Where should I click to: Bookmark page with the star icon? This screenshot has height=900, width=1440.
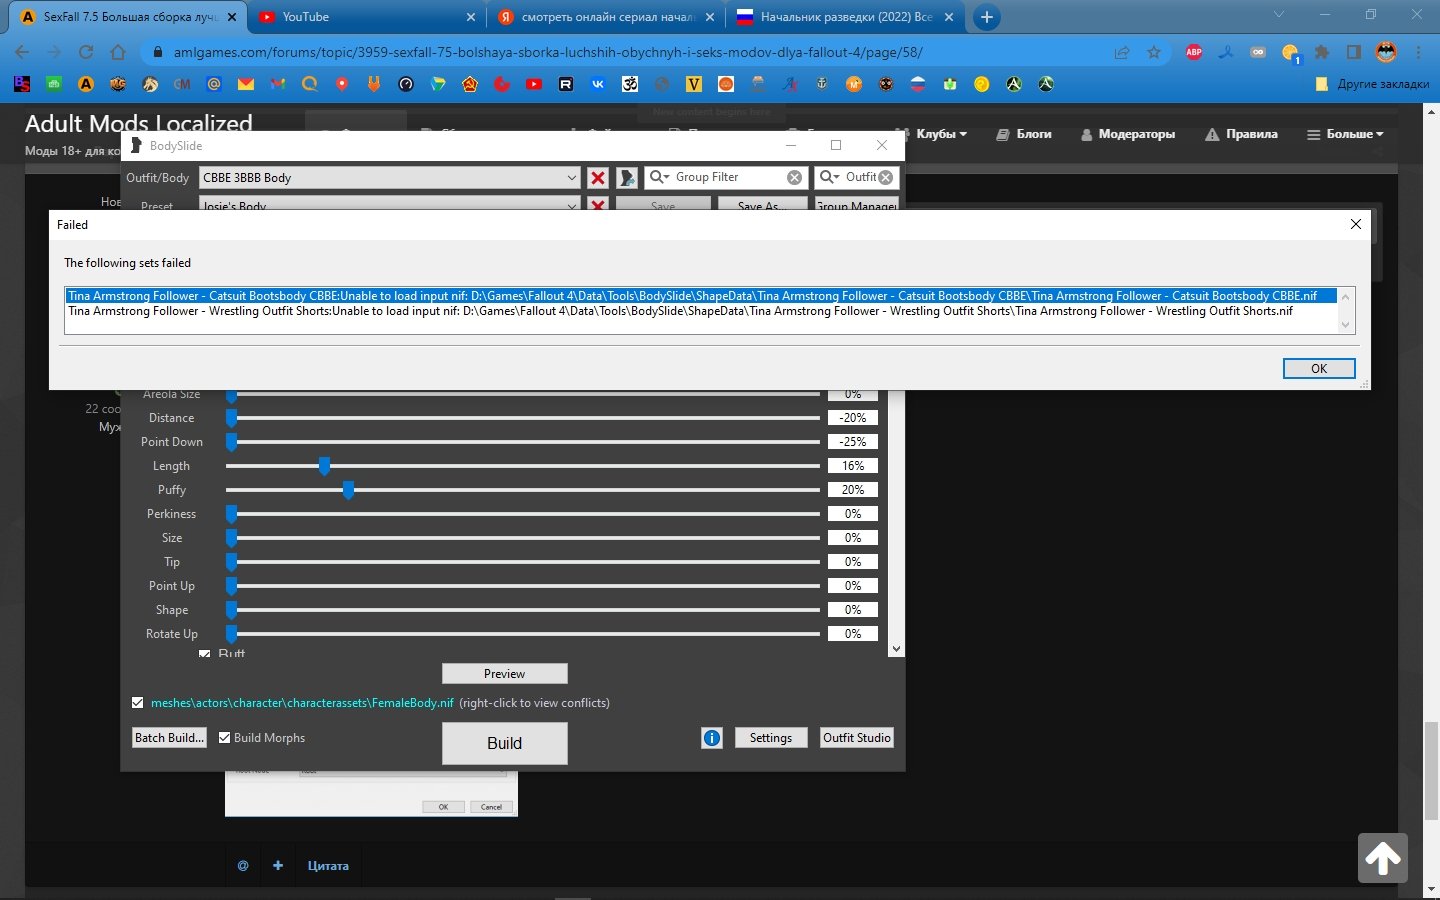tap(1154, 52)
